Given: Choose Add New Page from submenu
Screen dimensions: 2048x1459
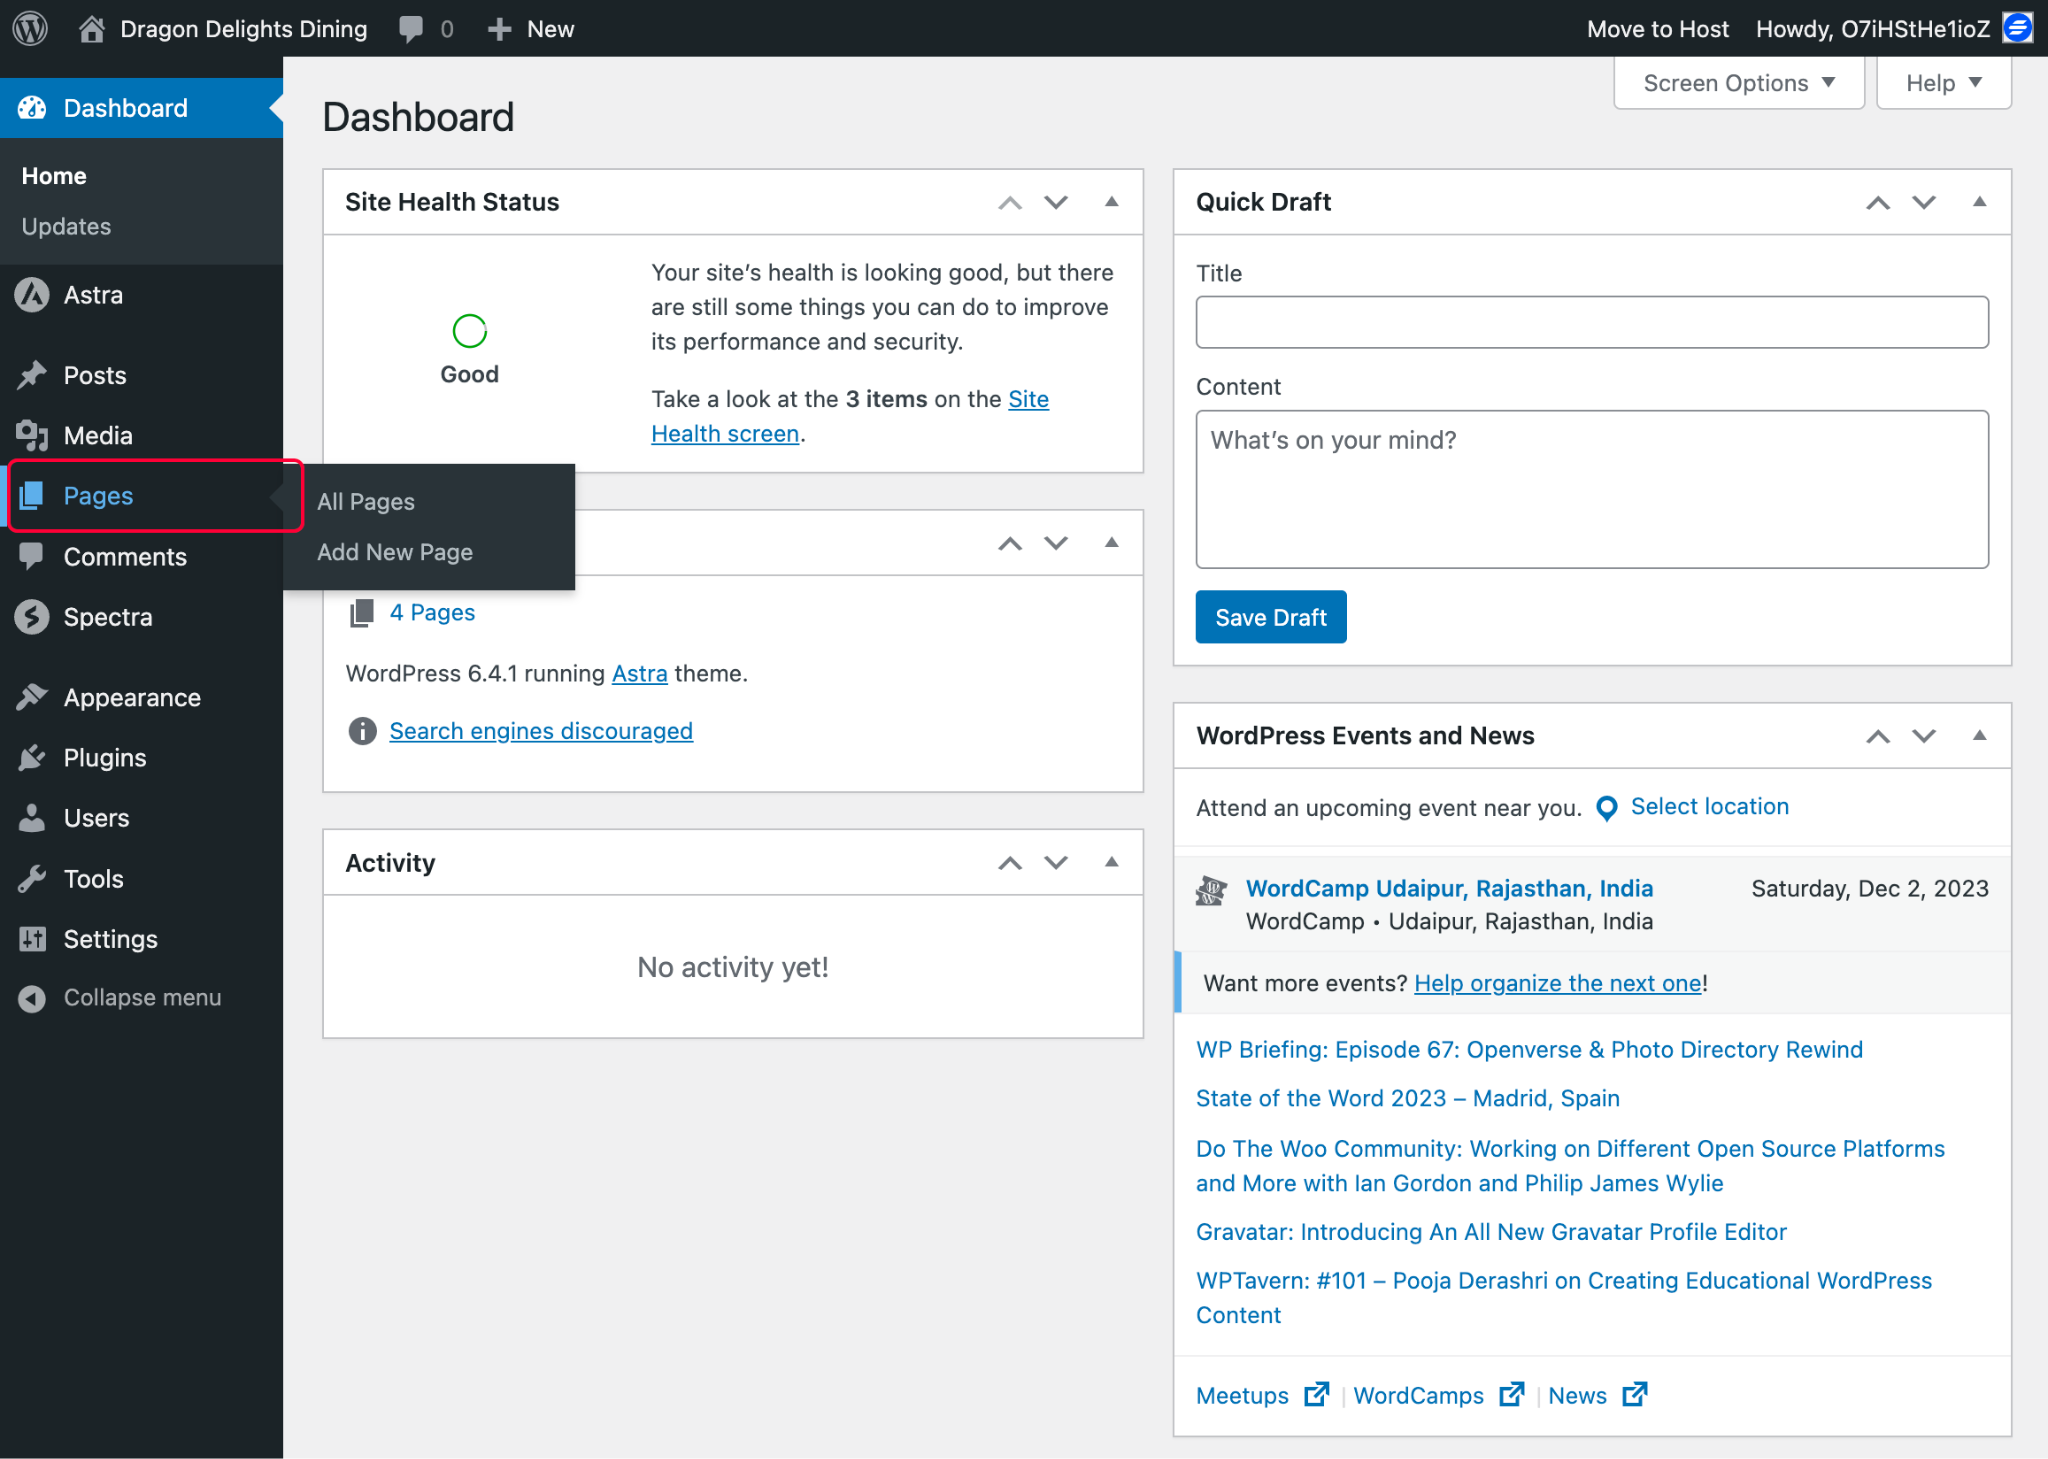Looking at the screenshot, I should (x=394, y=551).
